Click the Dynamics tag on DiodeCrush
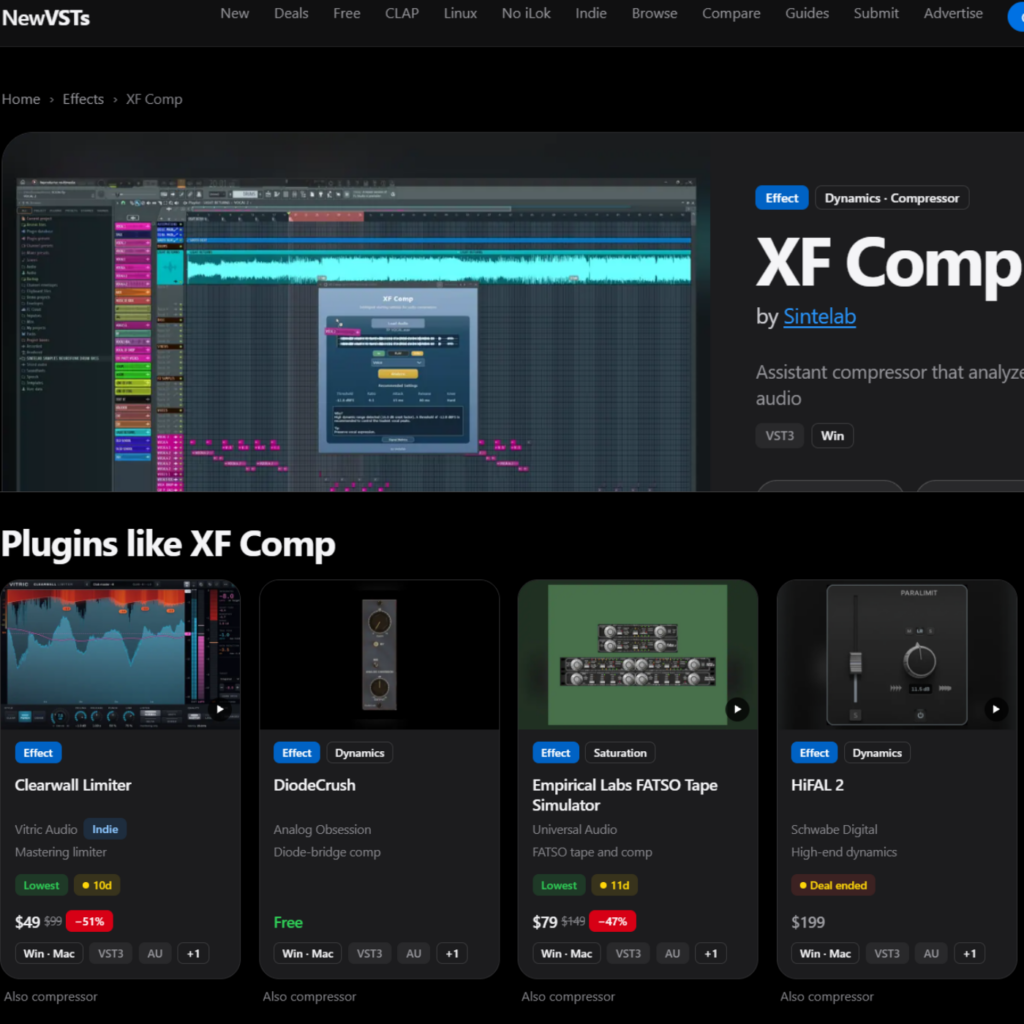Viewport: 1024px width, 1024px height. click(x=359, y=753)
